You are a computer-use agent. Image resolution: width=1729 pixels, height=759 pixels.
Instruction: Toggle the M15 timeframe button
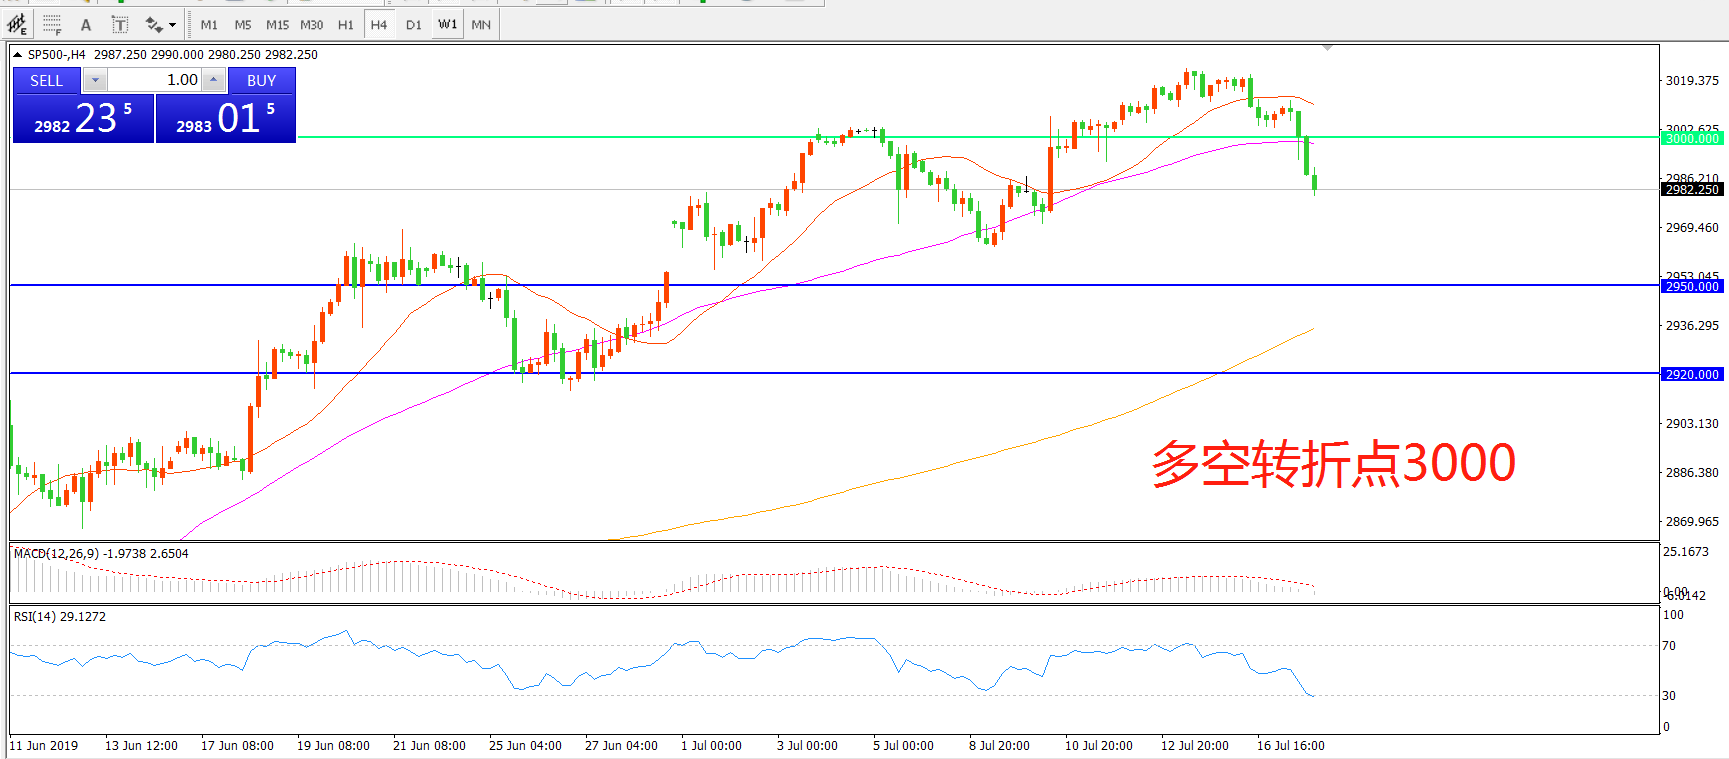click(277, 25)
